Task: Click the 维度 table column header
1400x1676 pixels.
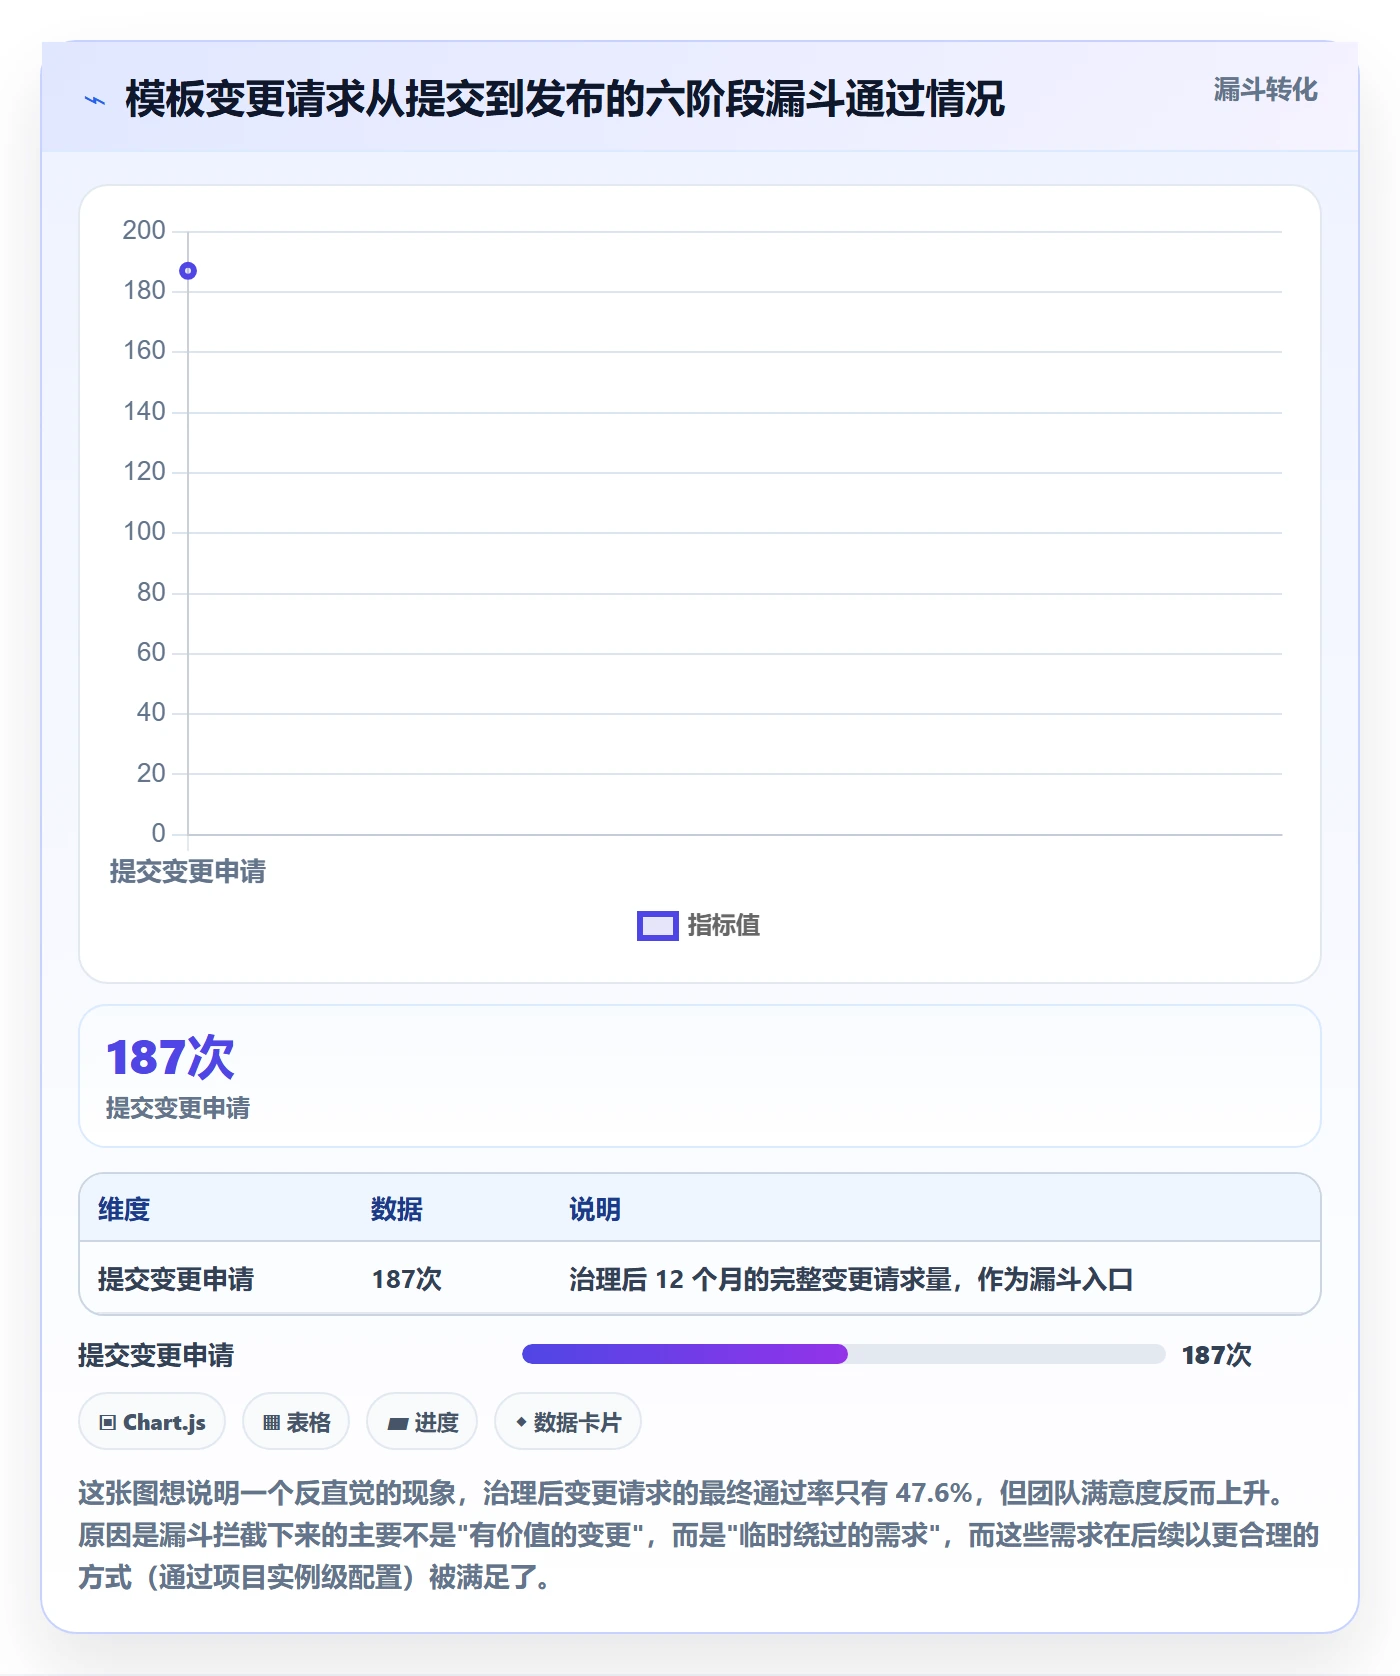Action: 124,1210
